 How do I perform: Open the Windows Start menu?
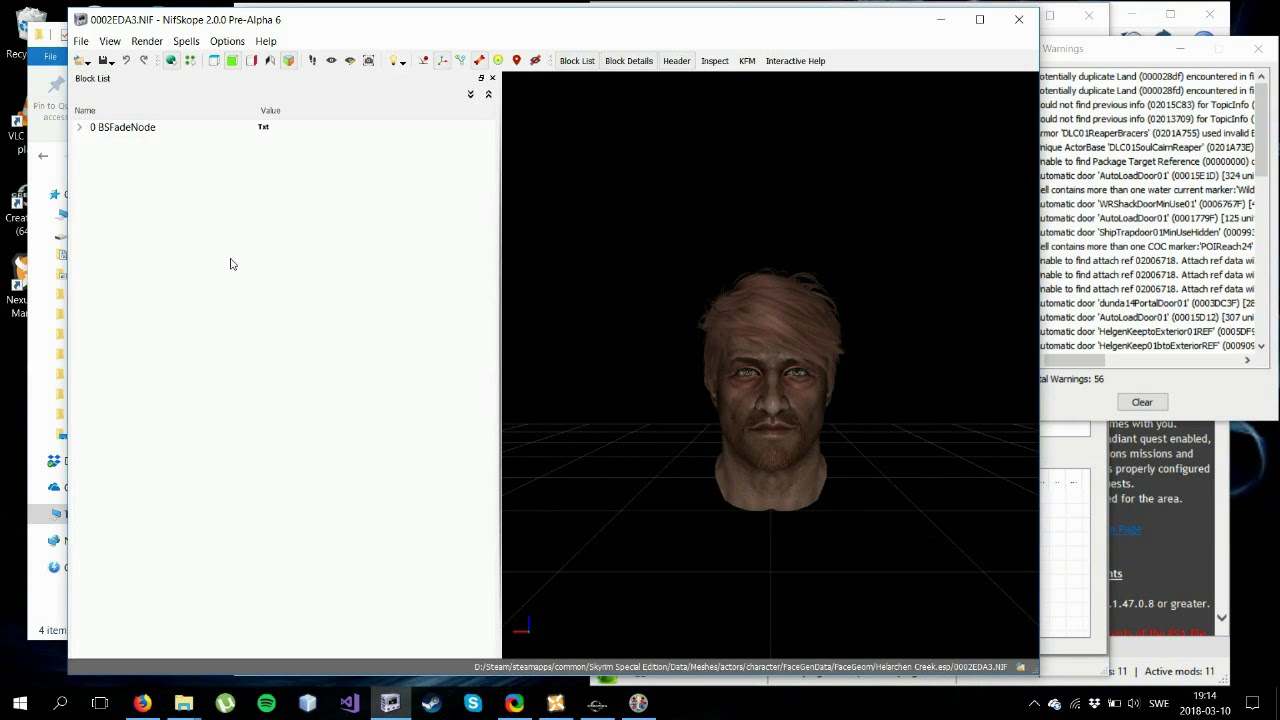20,703
